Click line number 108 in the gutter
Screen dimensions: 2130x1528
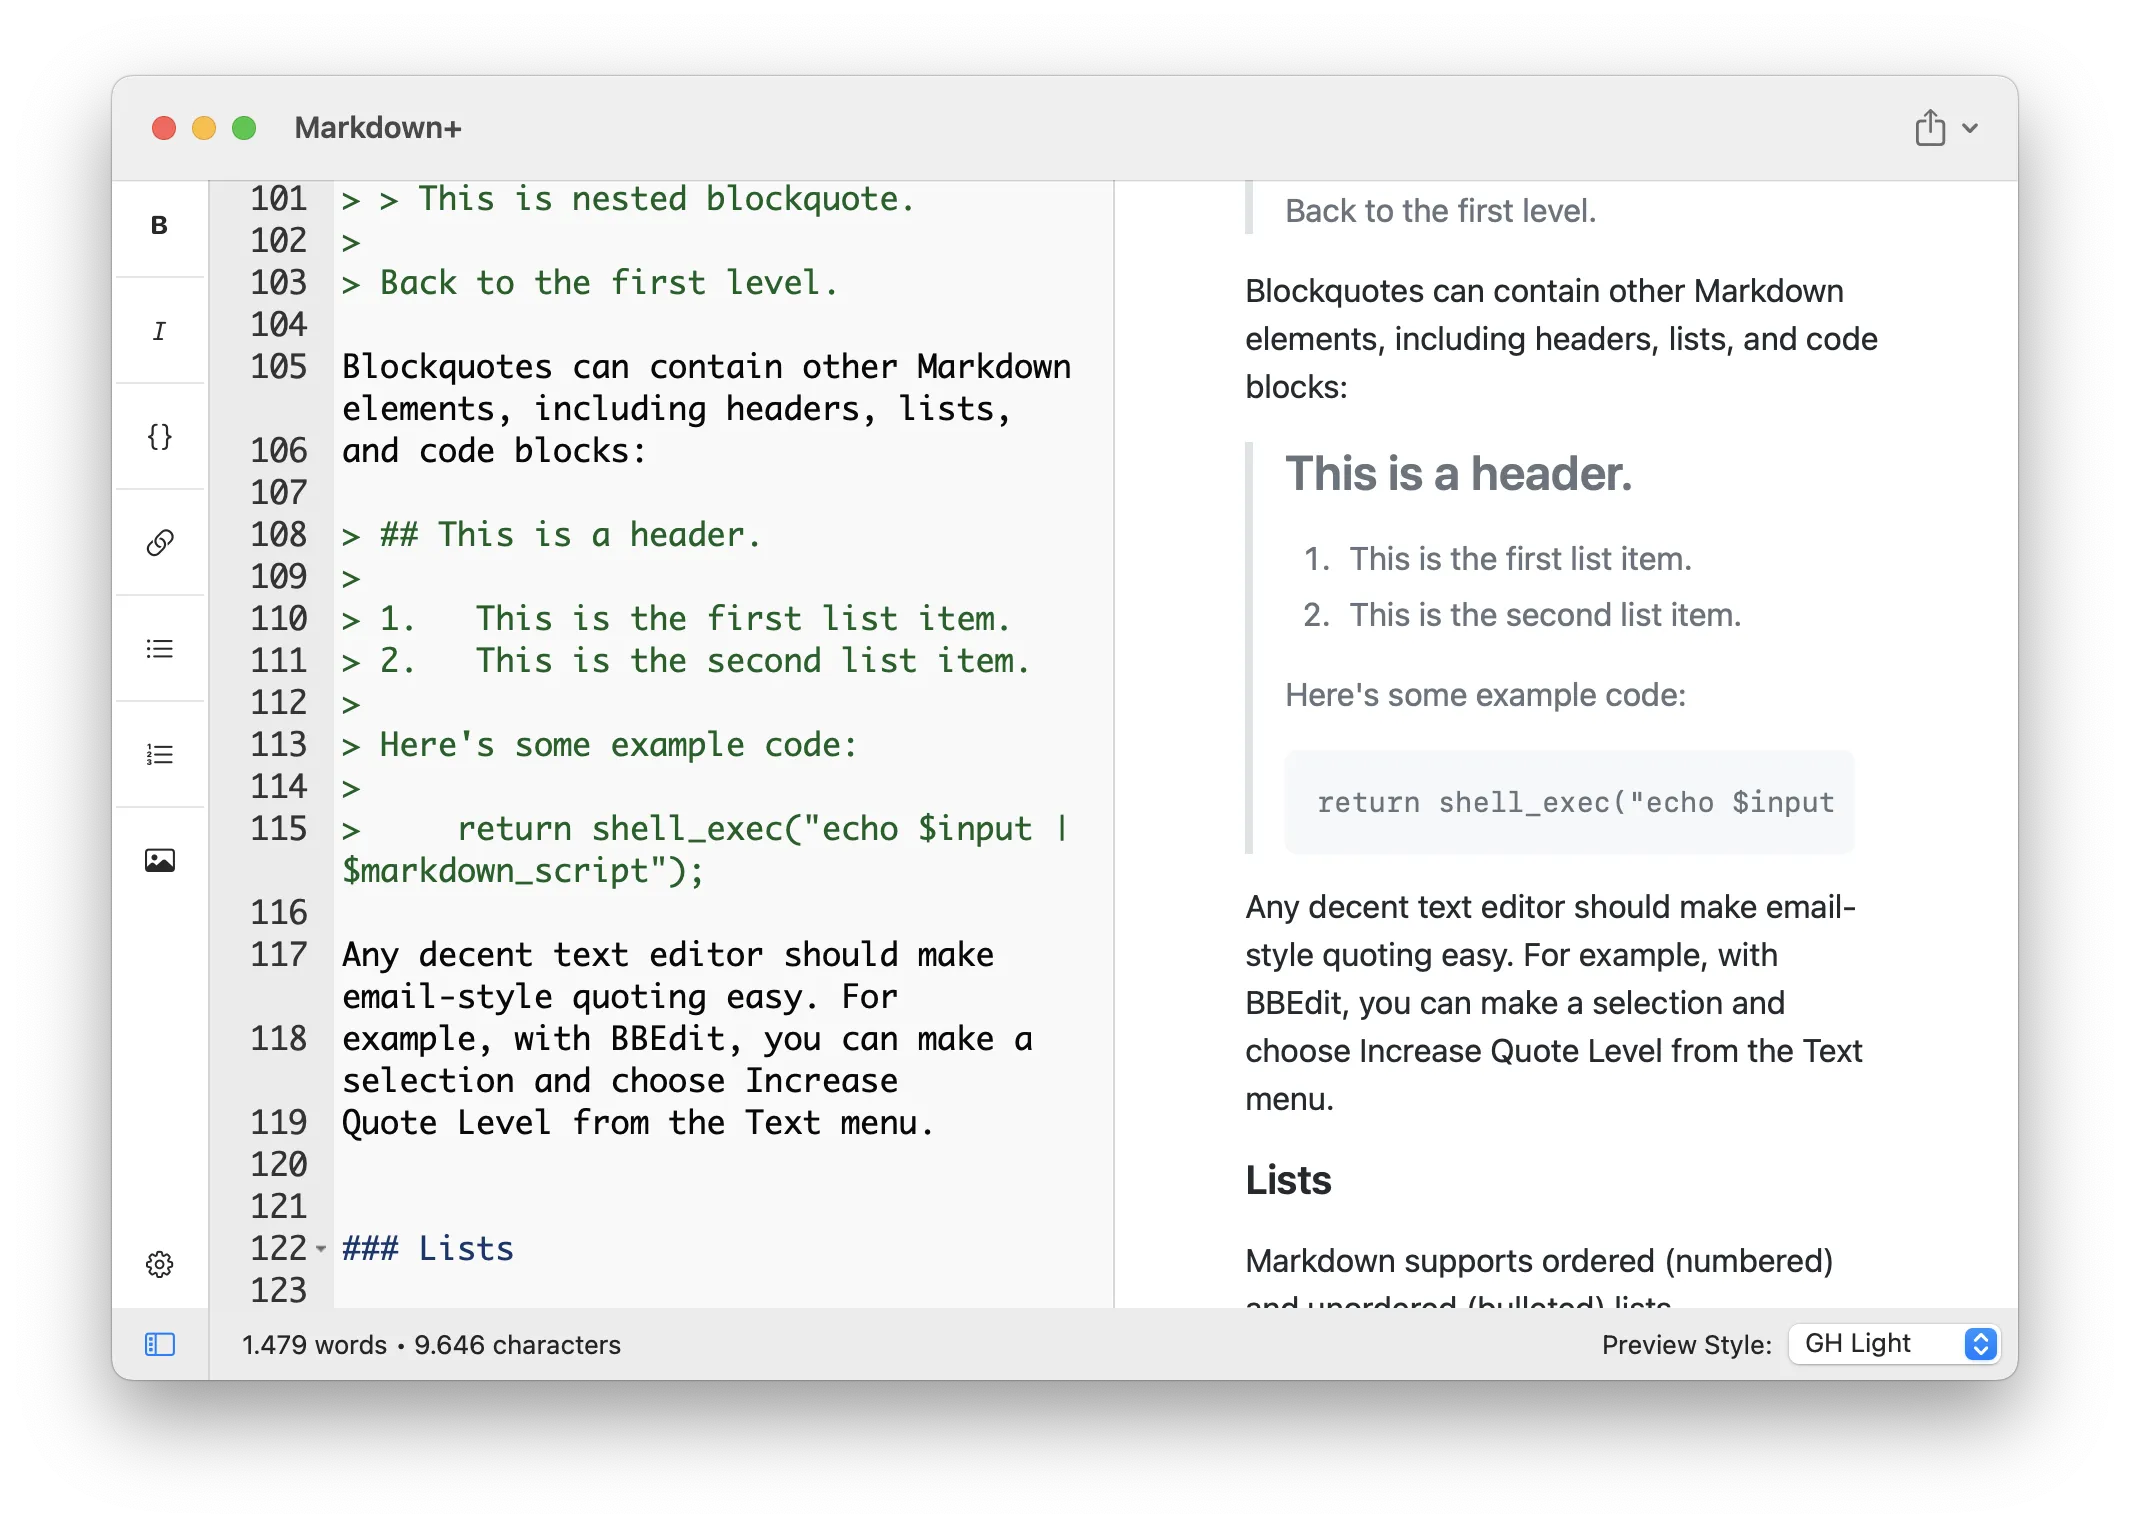(278, 535)
